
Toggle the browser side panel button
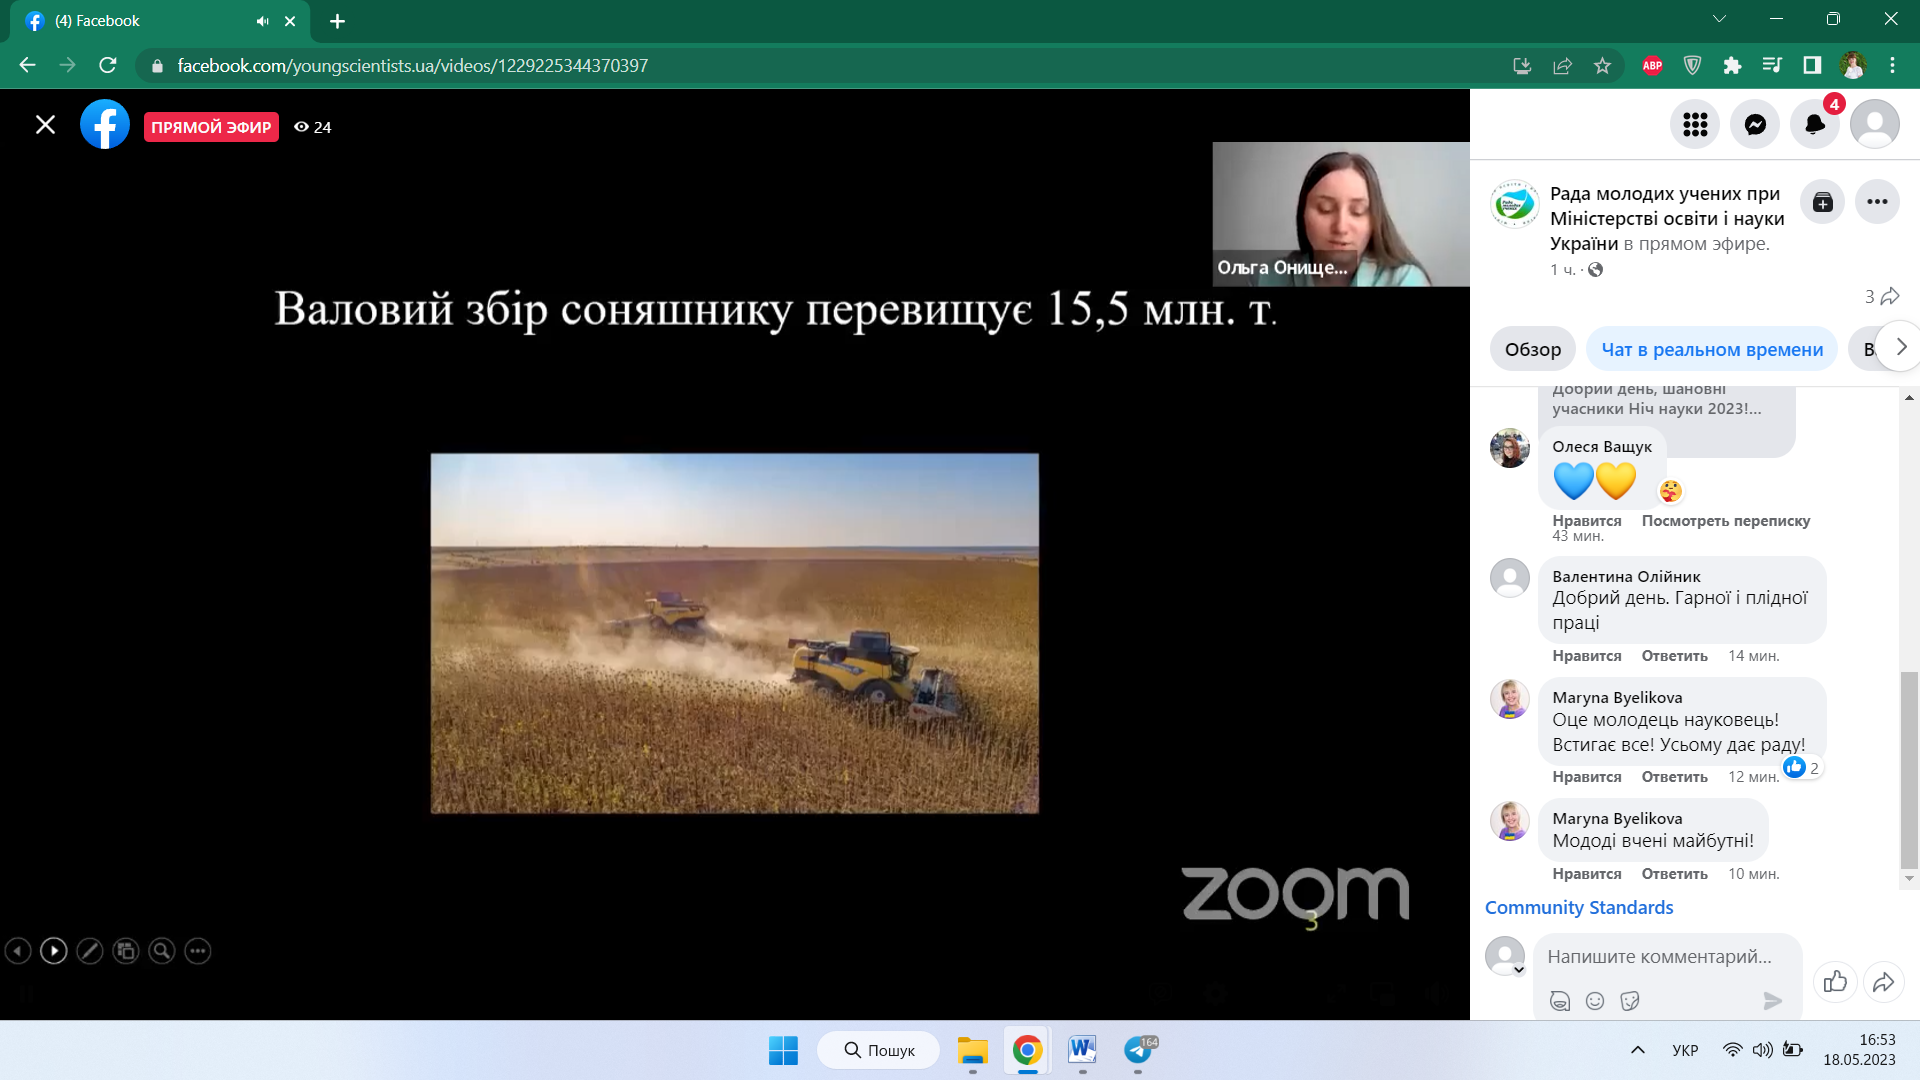[x=1812, y=65]
